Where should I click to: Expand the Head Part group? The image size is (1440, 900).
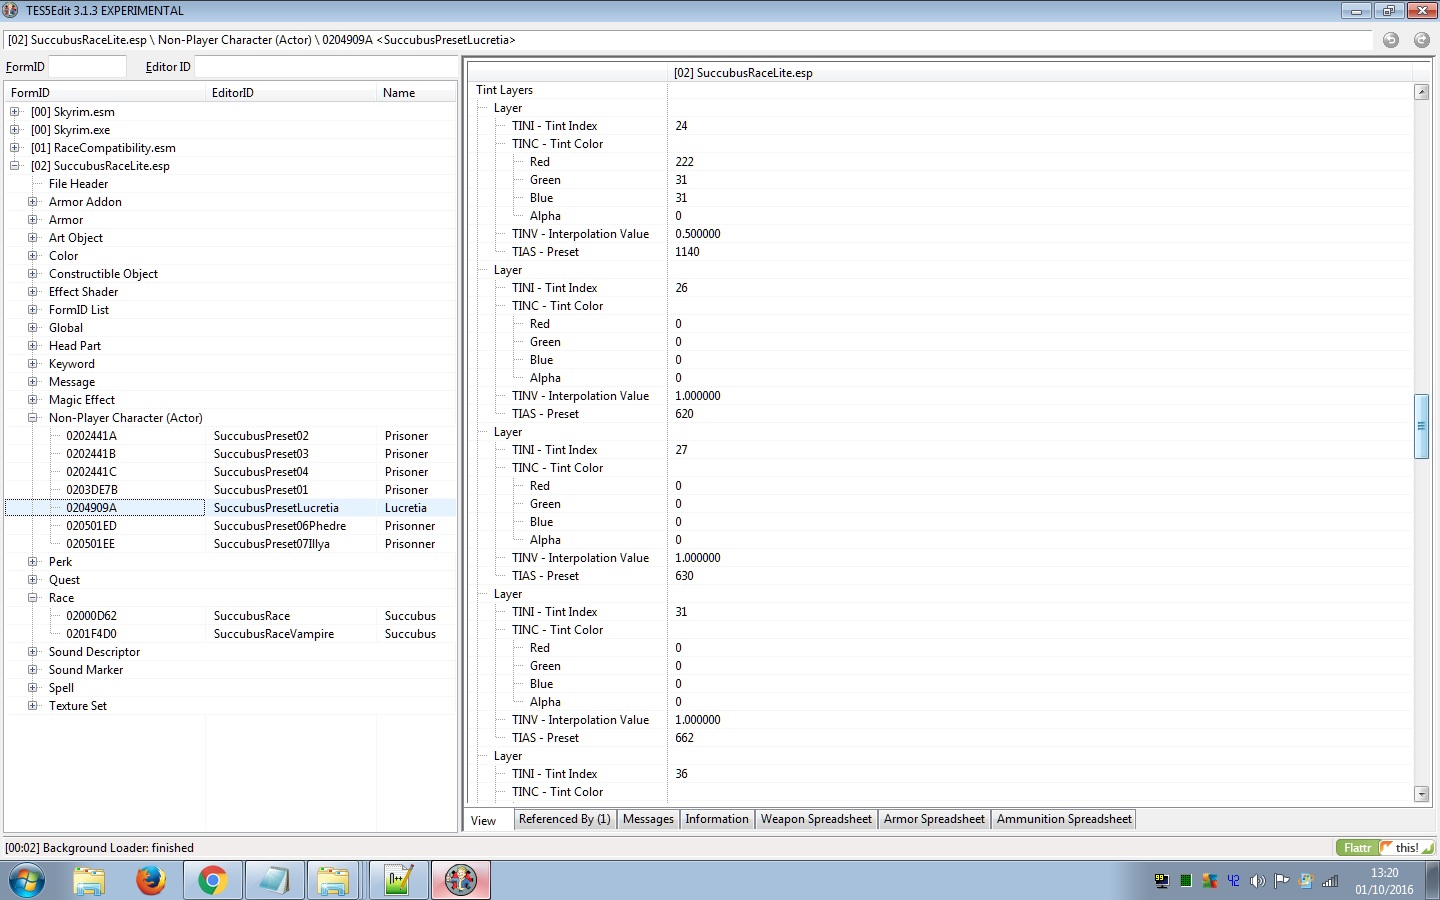coord(33,346)
